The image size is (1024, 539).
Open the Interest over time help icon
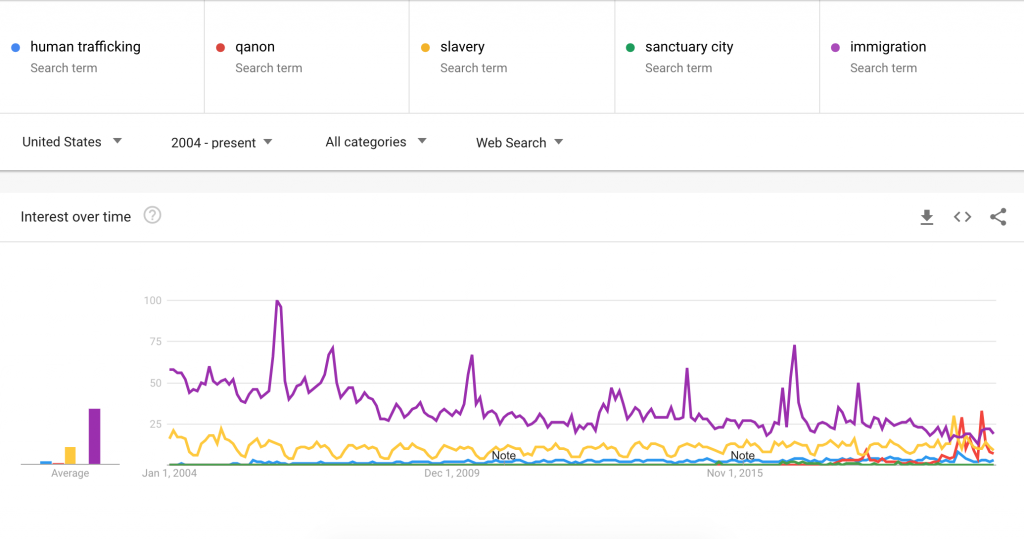pyautogui.click(x=152, y=215)
